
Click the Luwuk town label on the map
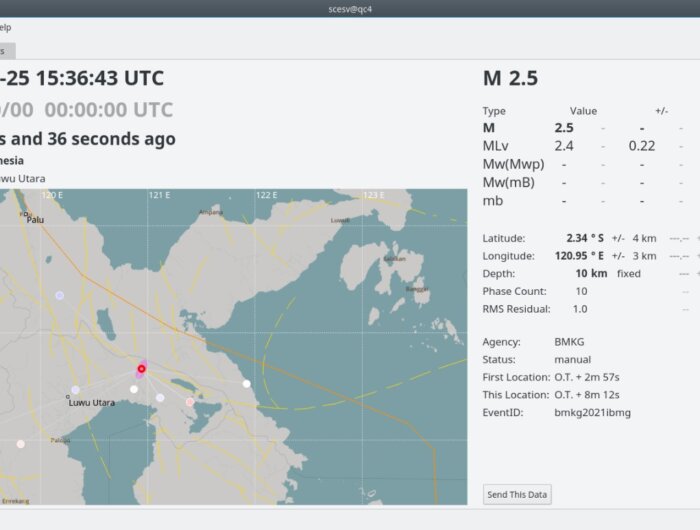(341, 220)
